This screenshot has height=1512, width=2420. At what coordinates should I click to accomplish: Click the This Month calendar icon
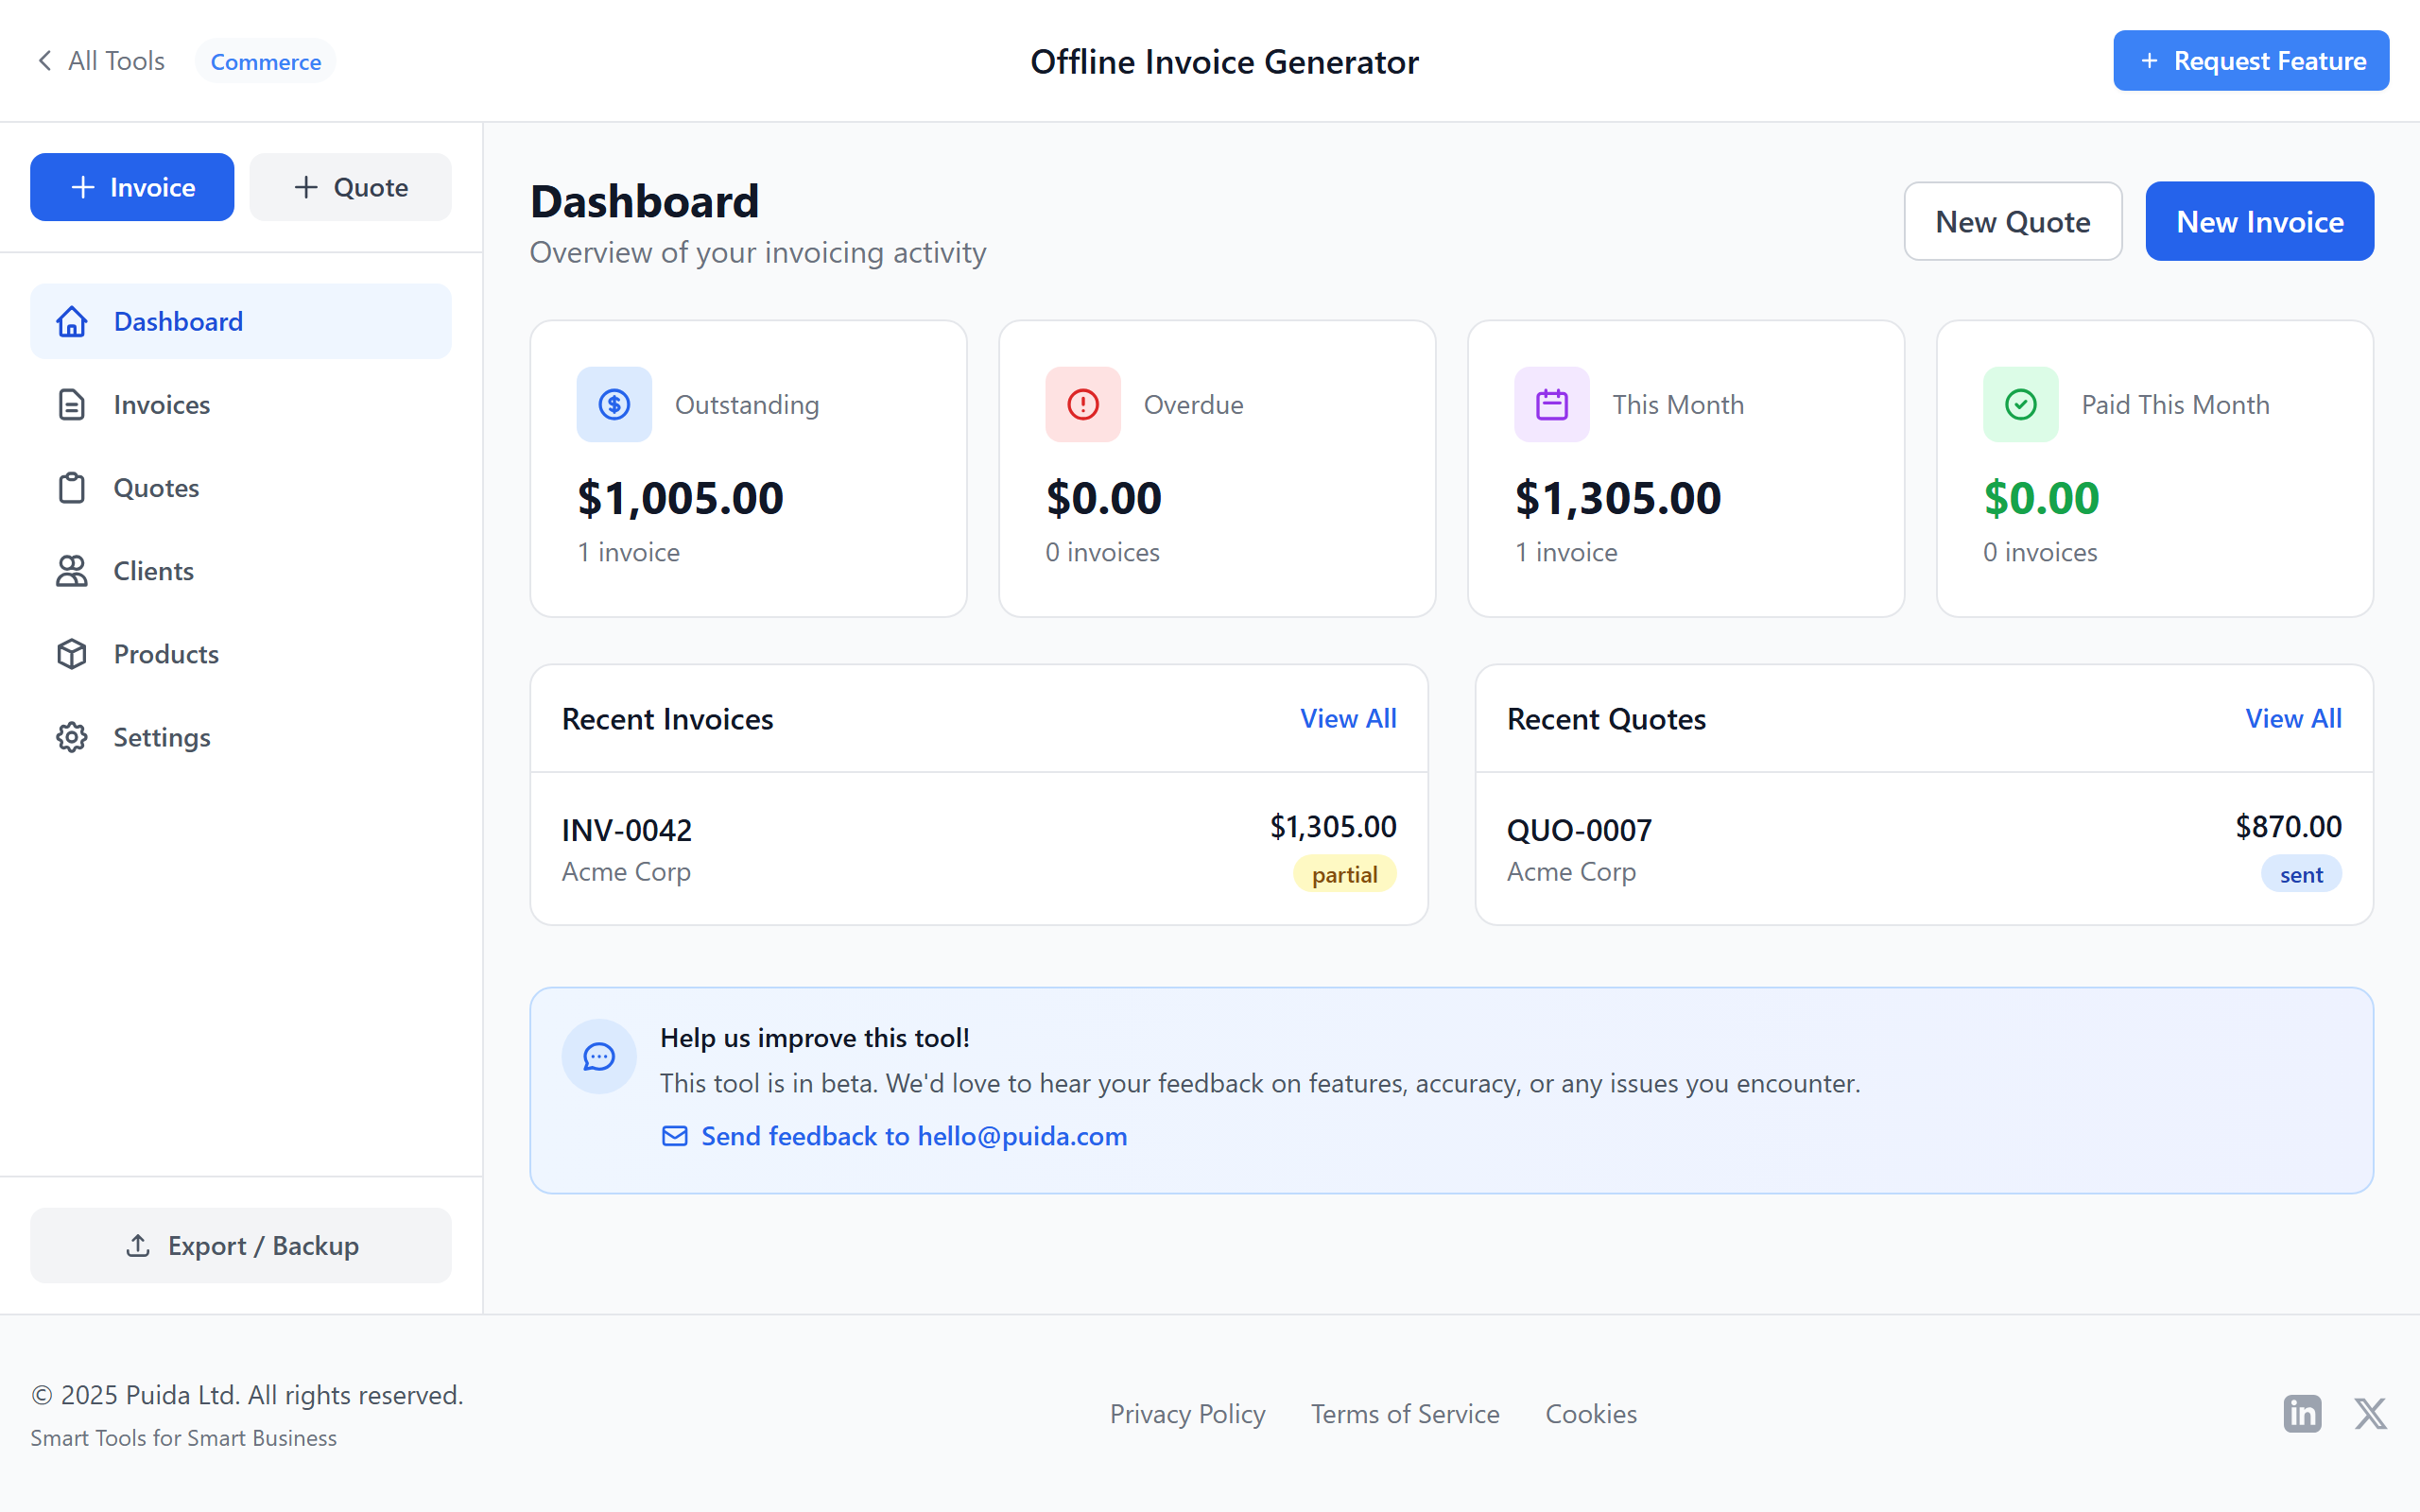pyautogui.click(x=1550, y=404)
